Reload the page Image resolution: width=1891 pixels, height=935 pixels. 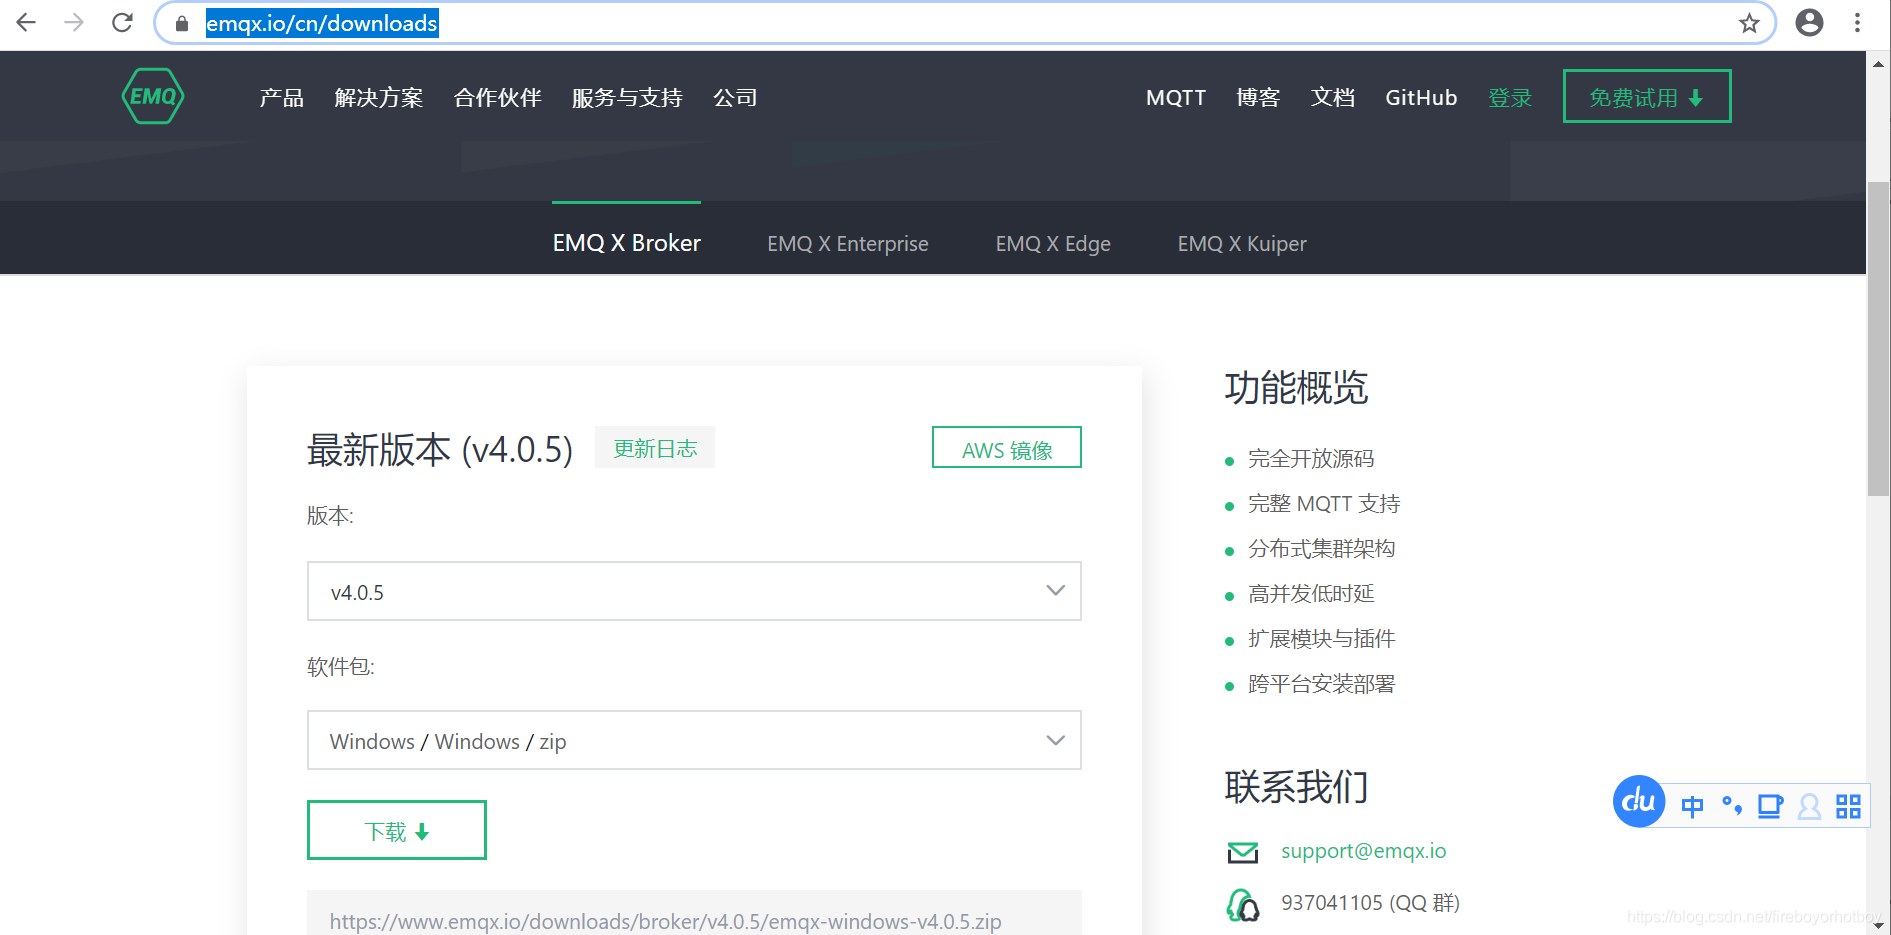click(122, 22)
